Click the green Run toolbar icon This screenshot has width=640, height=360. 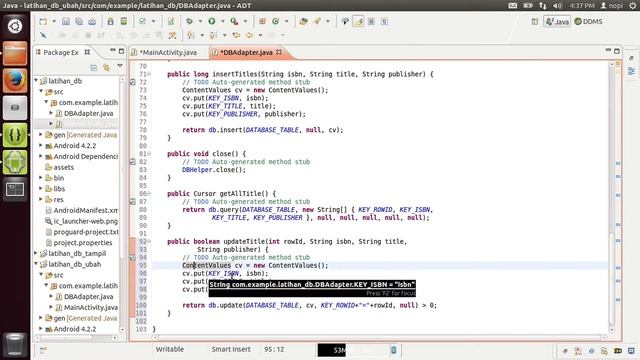point(212,21)
